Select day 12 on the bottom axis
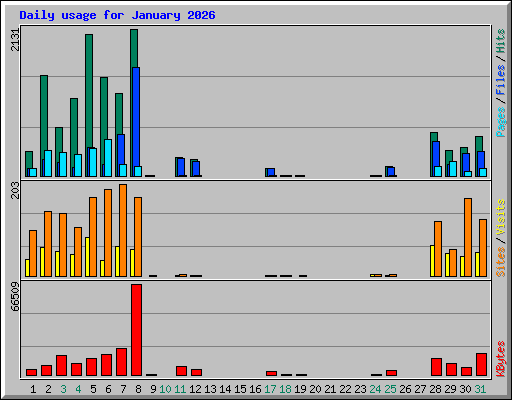The height and width of the screenshot is (400, 512). click(x=195, y=389)
